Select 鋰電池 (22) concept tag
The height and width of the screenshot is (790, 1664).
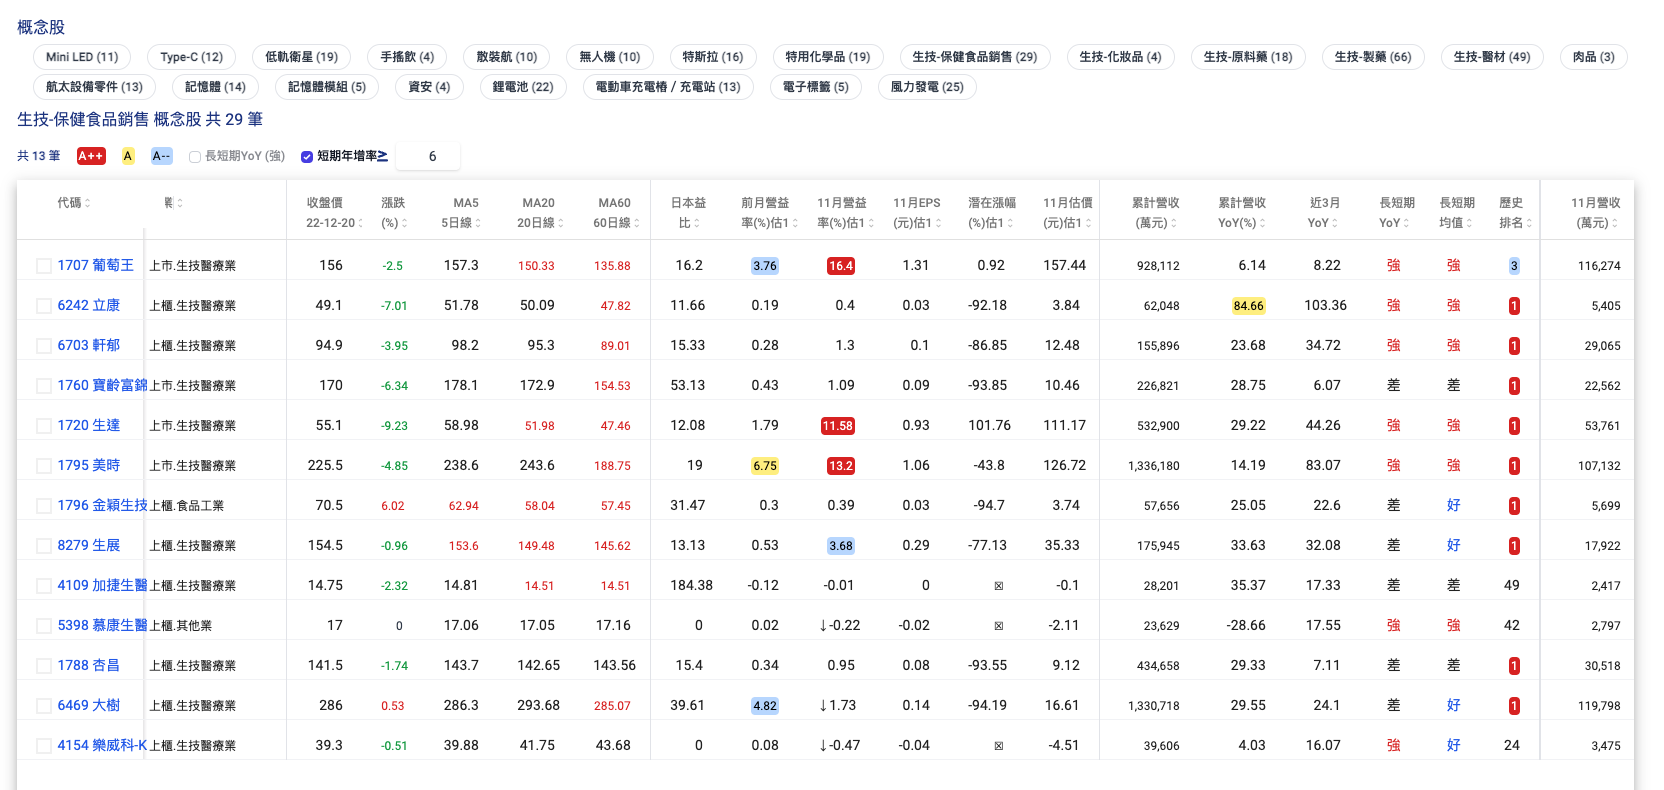click(523, 87)
